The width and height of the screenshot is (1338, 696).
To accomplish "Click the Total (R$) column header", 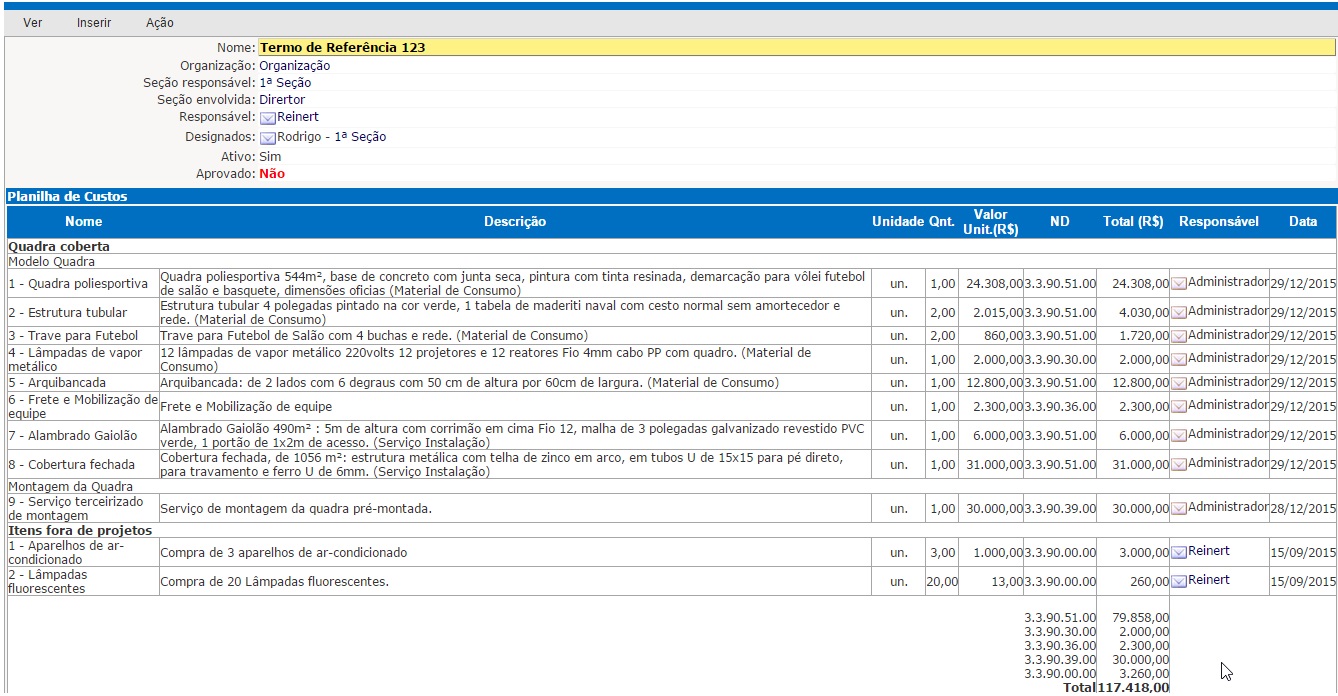I will click(x=1132, y=222).
